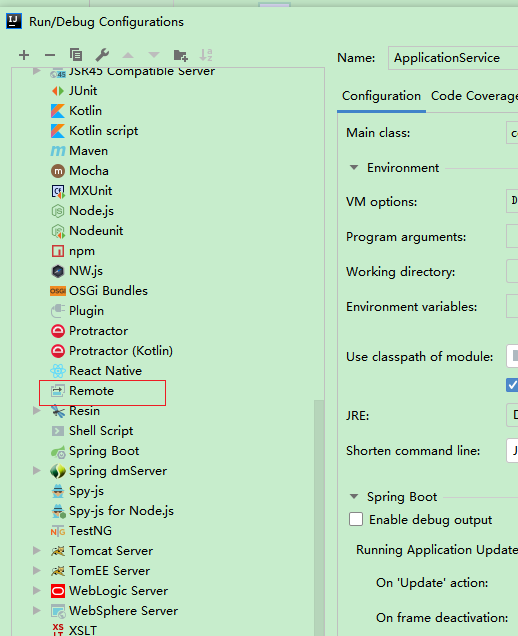Open edit defaults wrench icon
The image size is (518, 636).
tap(102, 55)
